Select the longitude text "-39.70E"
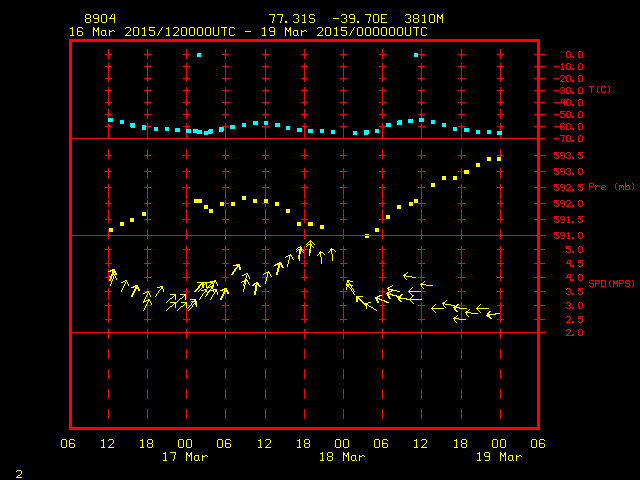 pos(359,19)
